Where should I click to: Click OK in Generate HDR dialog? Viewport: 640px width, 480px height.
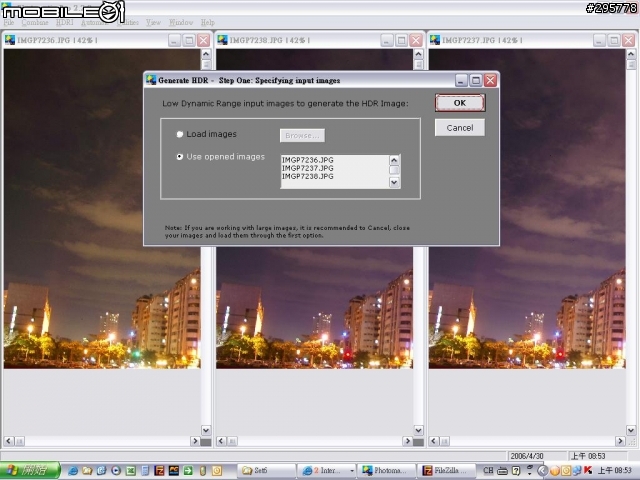click(460, 103)
